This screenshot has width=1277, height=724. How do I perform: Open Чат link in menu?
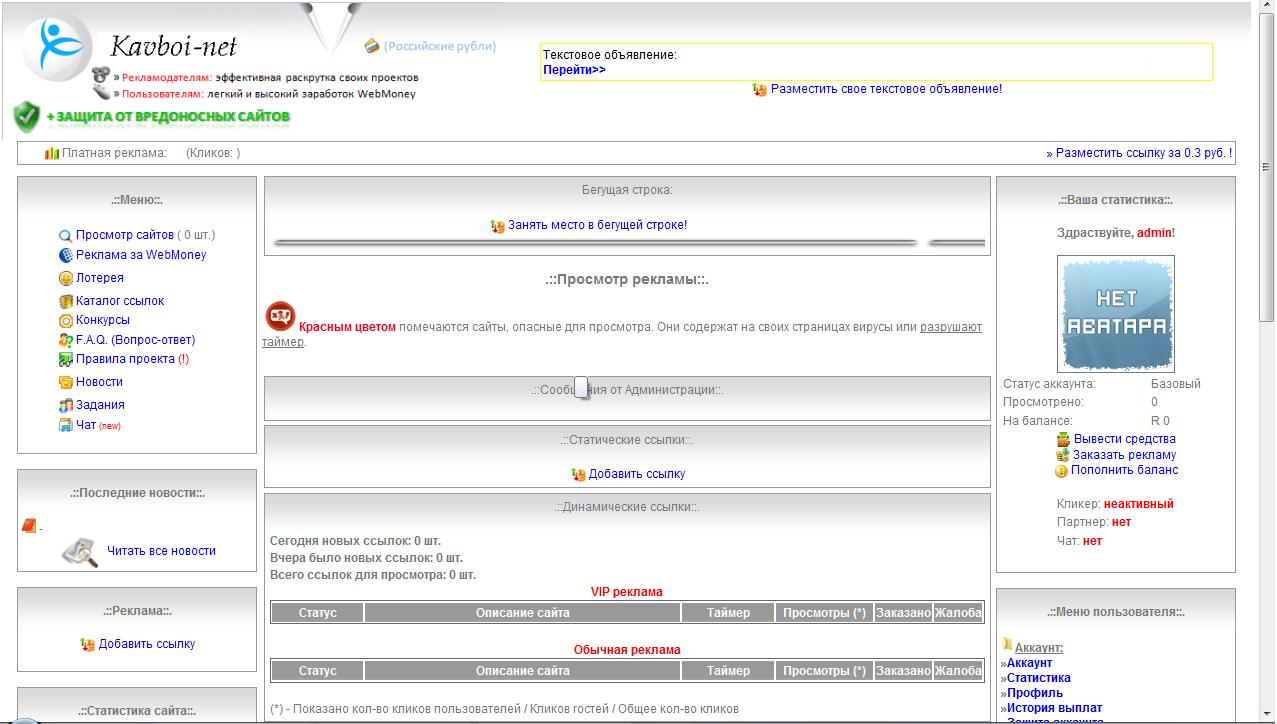pos(86,425)
